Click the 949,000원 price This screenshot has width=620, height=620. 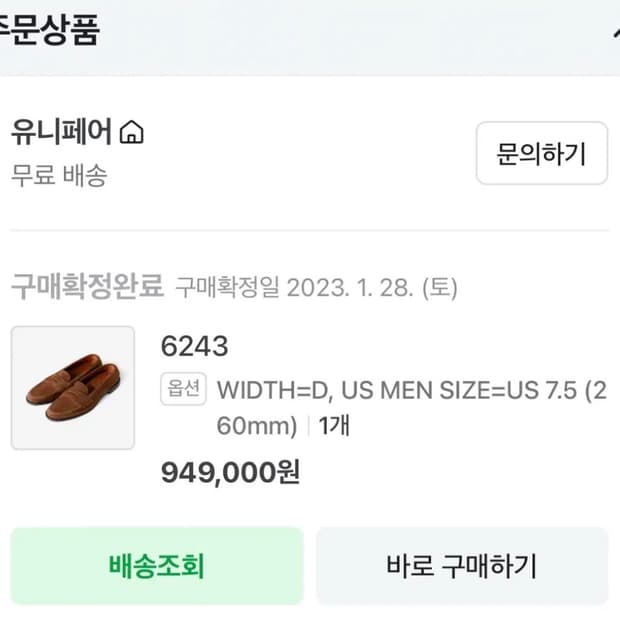click(230, 472)
